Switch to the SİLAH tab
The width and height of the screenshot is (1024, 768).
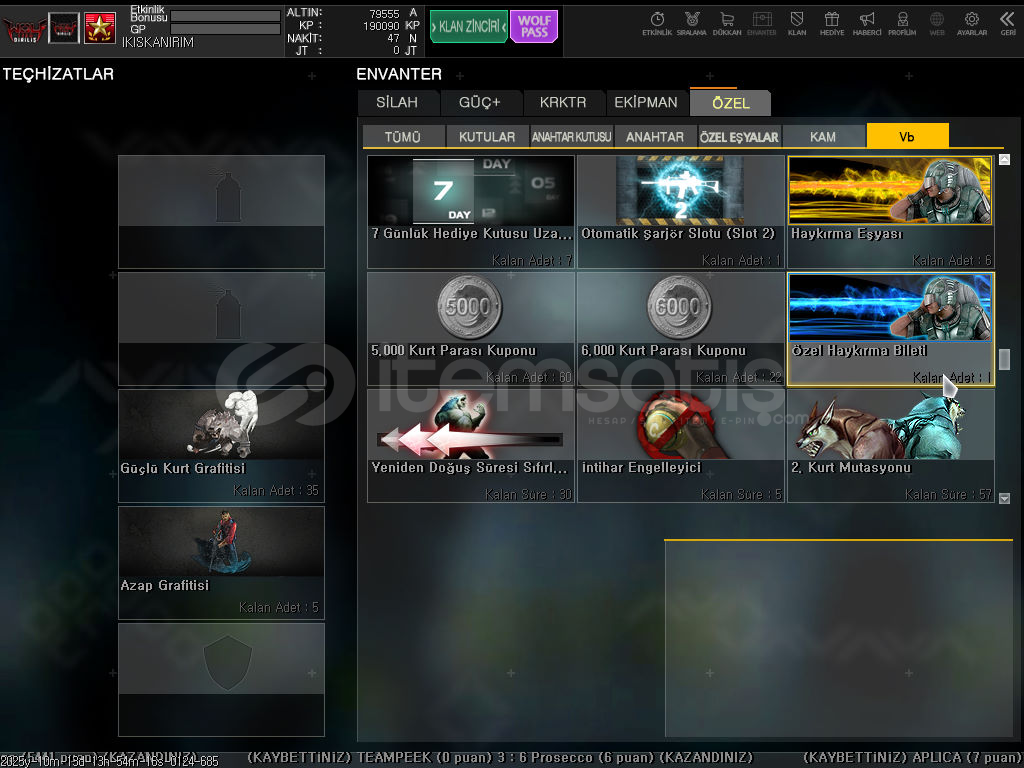pyautogui.click(x=397, y=103)
